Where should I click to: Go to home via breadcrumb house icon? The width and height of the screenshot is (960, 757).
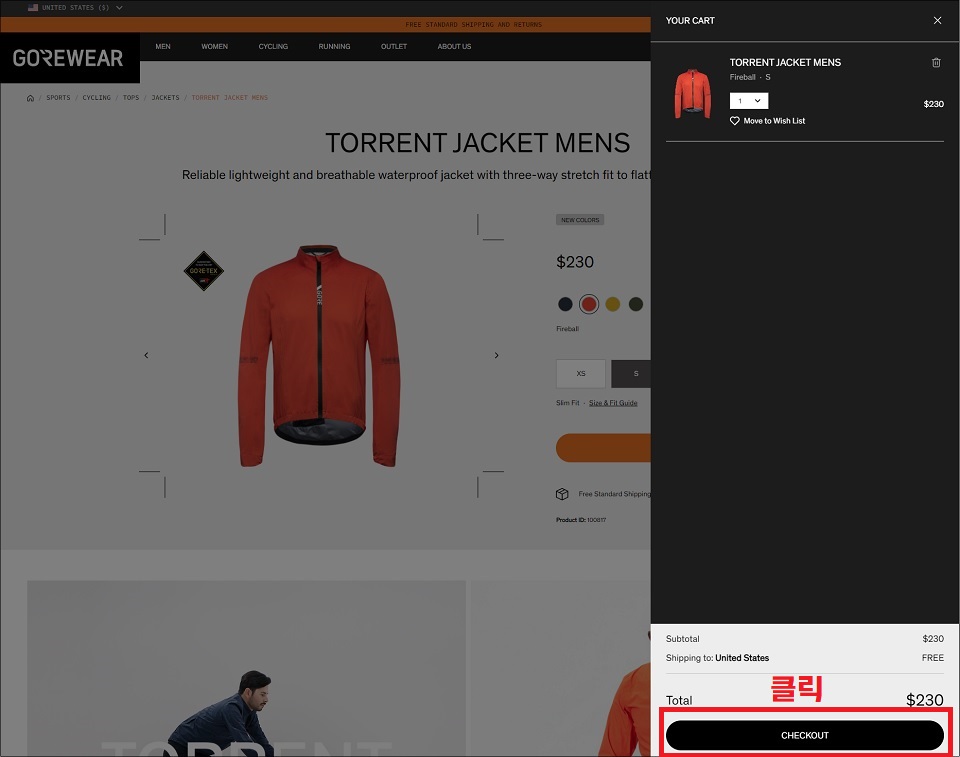(x=30, y=98)
